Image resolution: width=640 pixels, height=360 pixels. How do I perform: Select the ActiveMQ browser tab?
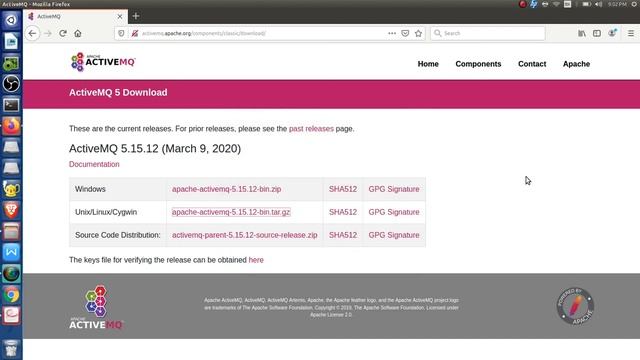click(x=76, y=16)
